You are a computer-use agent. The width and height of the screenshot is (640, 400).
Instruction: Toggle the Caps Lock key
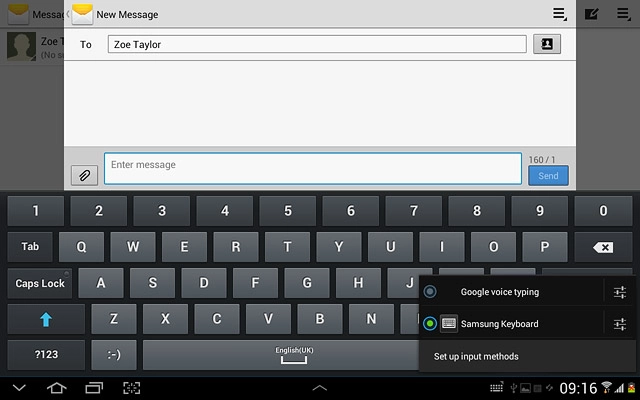[x=40, y=283]
